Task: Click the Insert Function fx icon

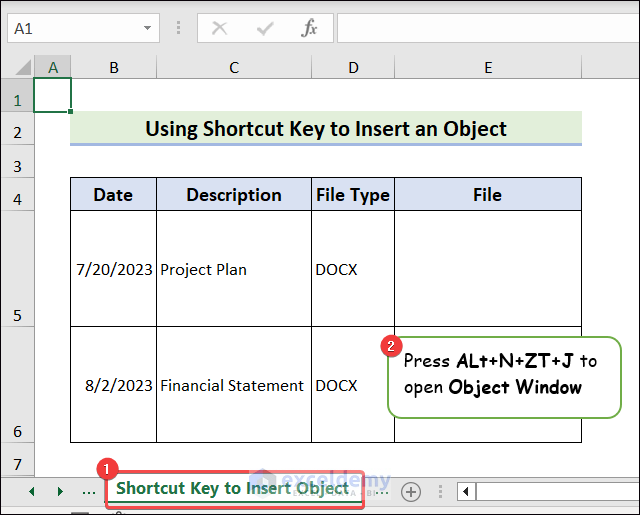Action: pos(310,29)
